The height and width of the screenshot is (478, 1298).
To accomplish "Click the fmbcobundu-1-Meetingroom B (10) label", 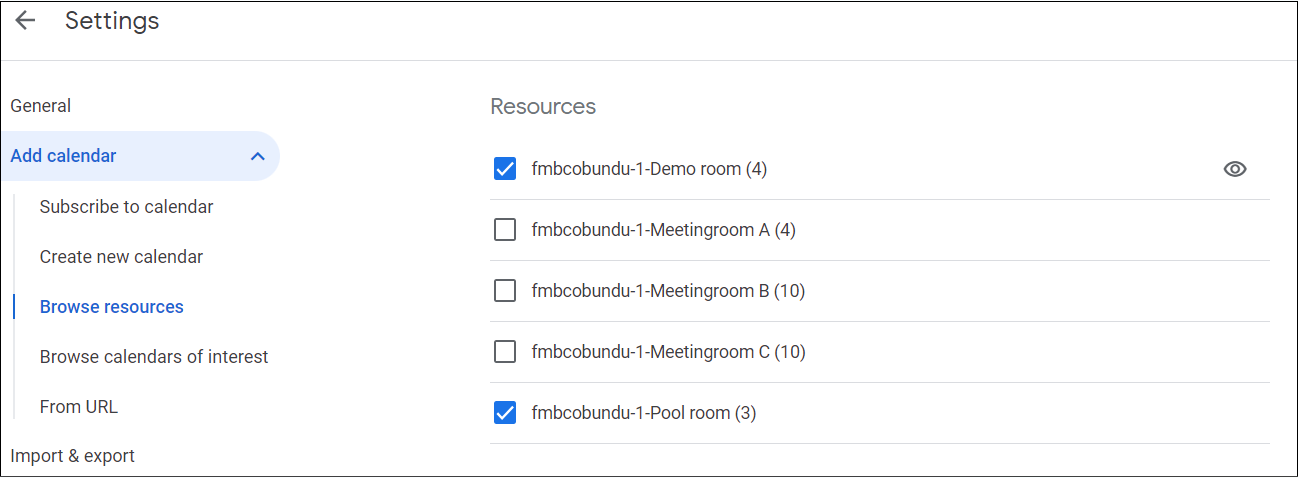I will (x=668, y=291).
